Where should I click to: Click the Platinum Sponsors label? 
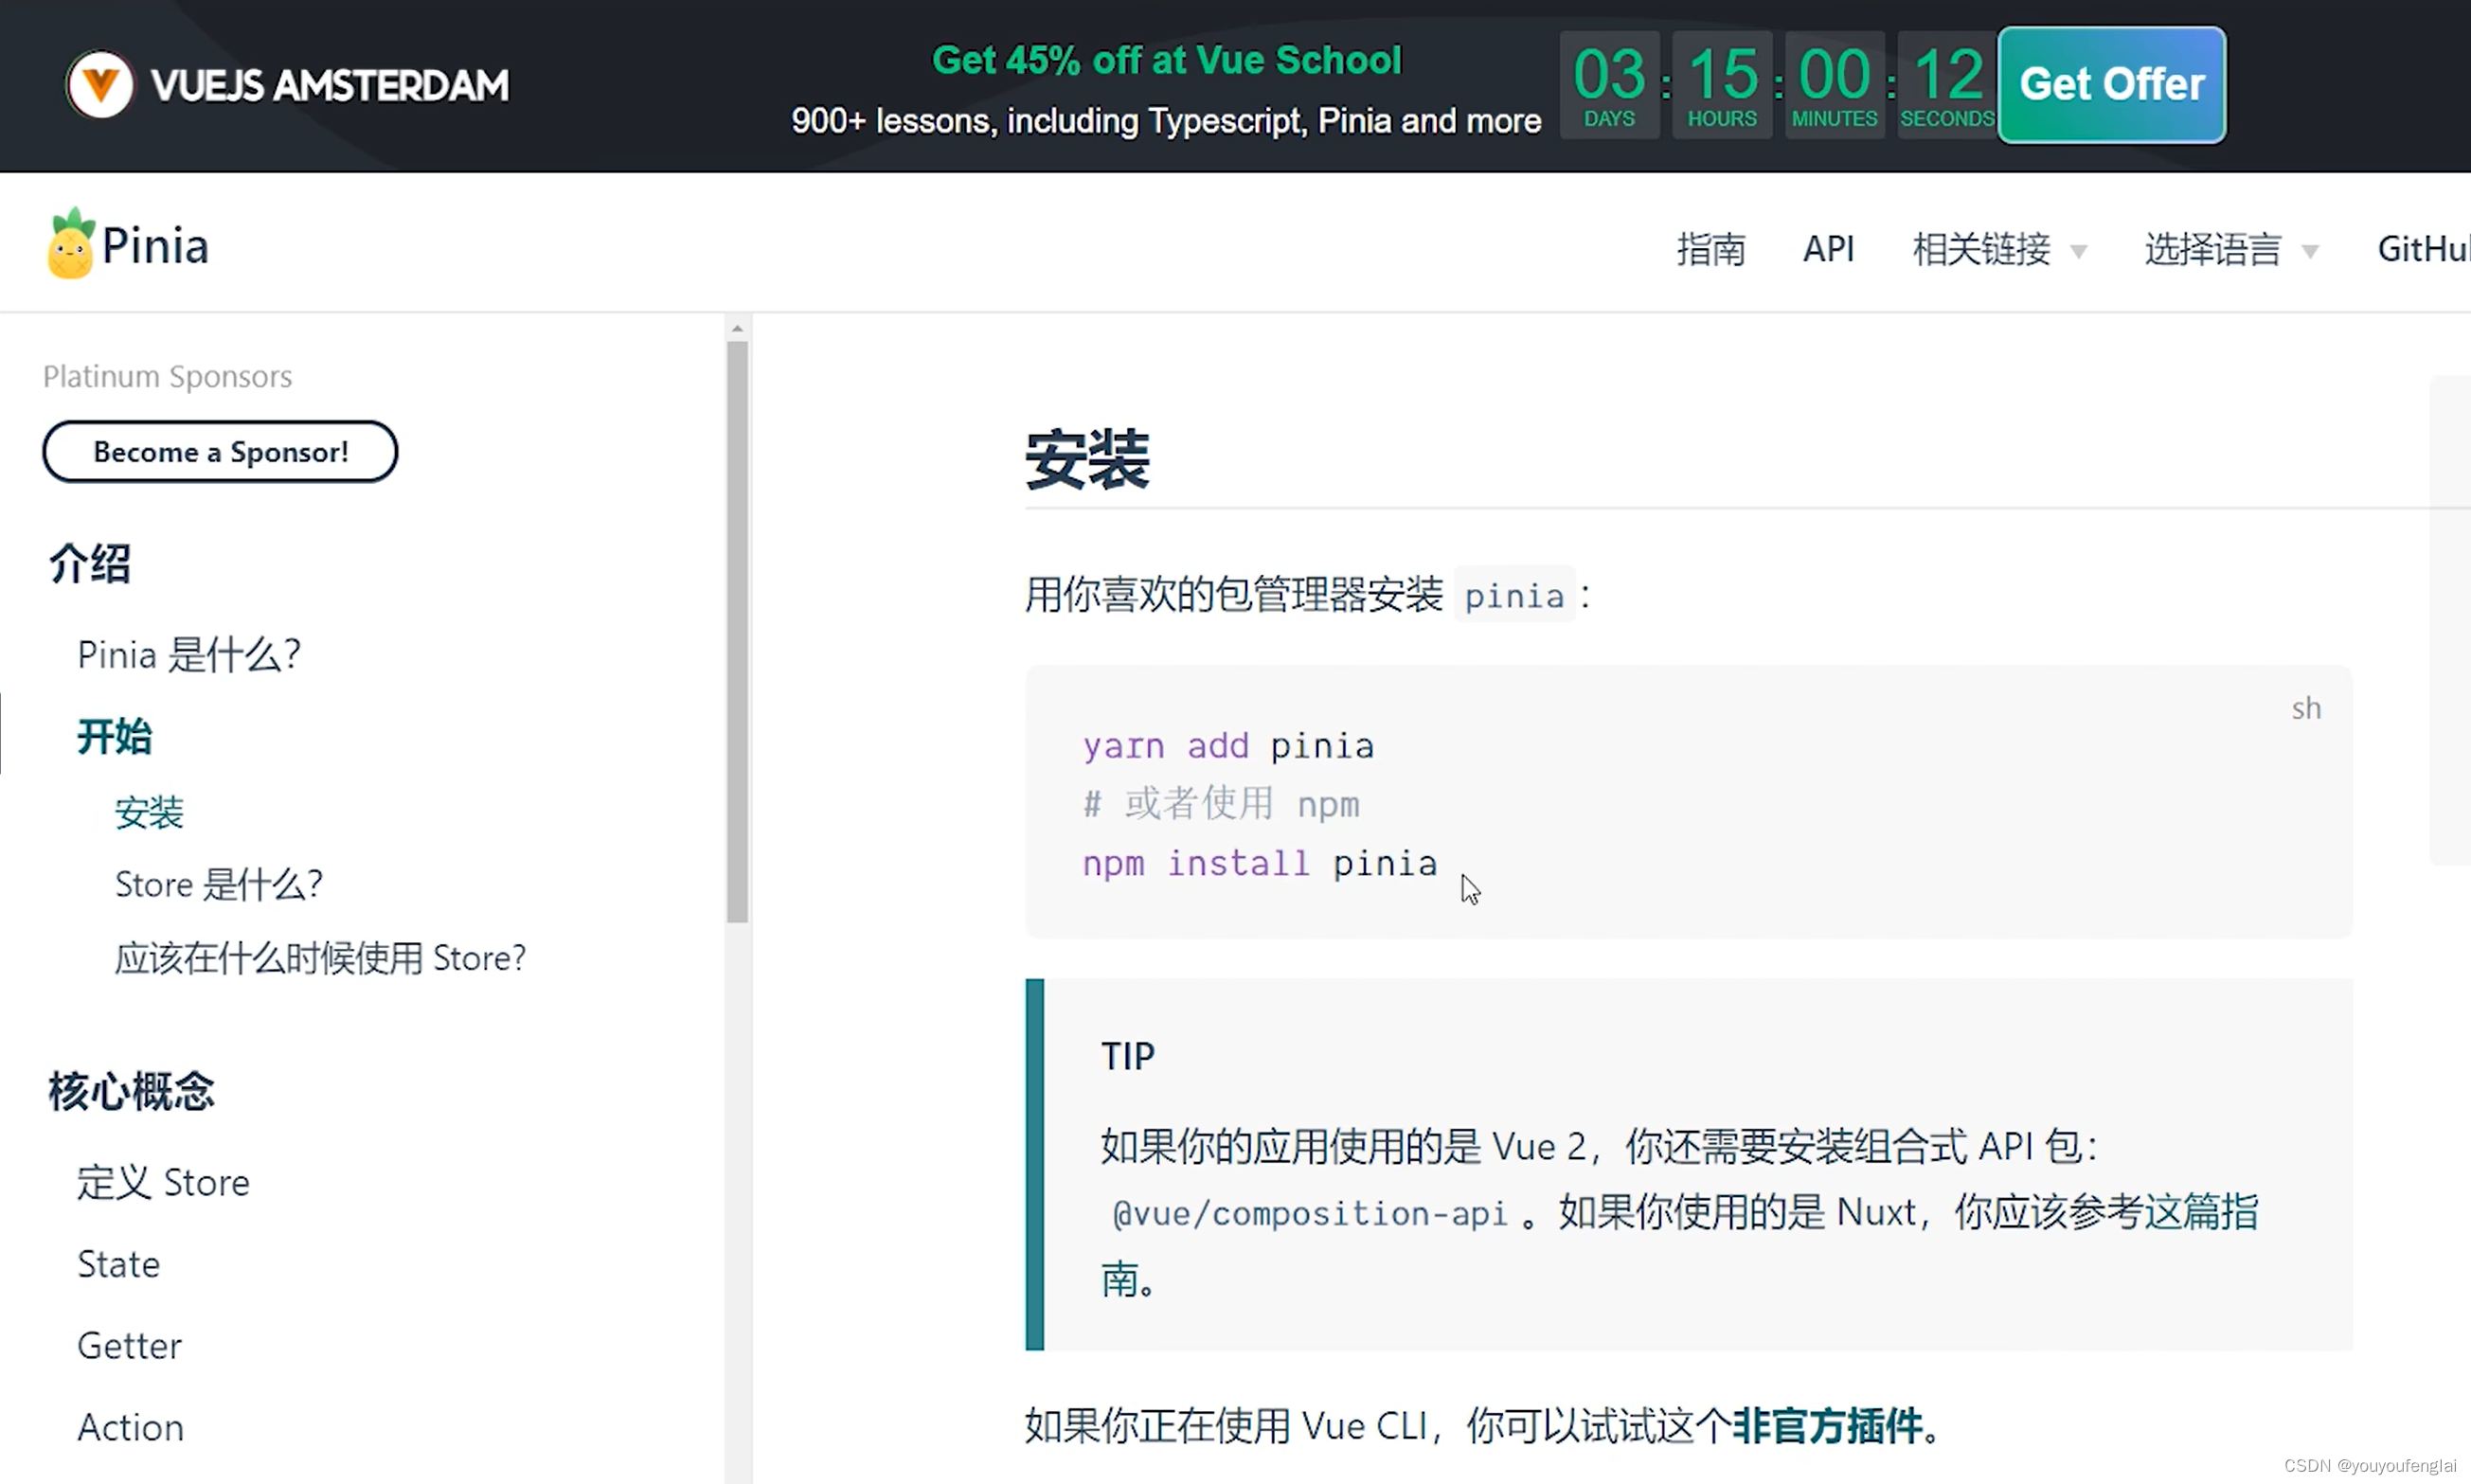point(167,376)
